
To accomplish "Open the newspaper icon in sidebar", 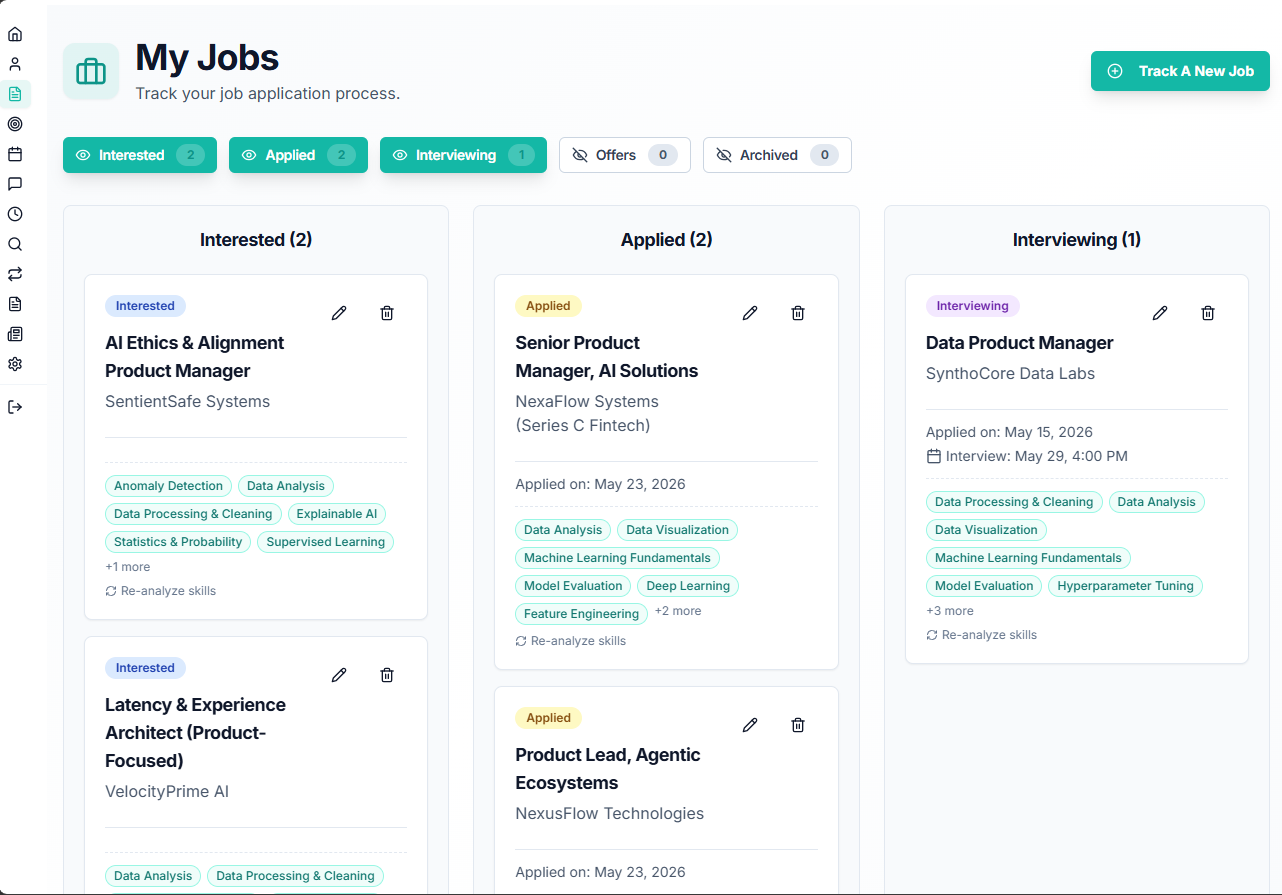I will (x=15, y=334).
